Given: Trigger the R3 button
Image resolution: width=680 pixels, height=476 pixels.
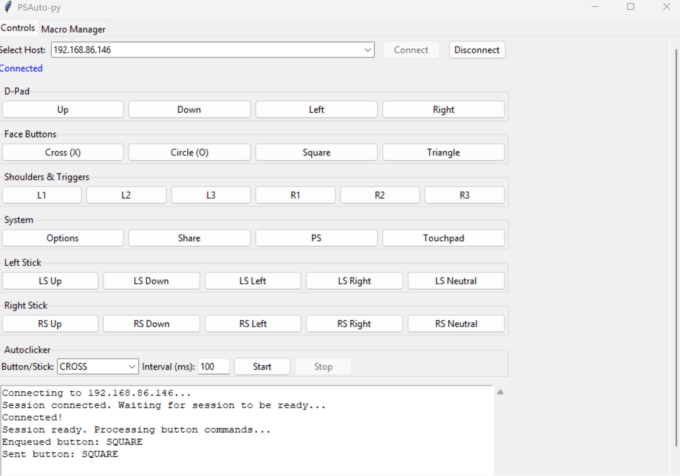Looking at the screenshot, I should (x=464, y=195).
